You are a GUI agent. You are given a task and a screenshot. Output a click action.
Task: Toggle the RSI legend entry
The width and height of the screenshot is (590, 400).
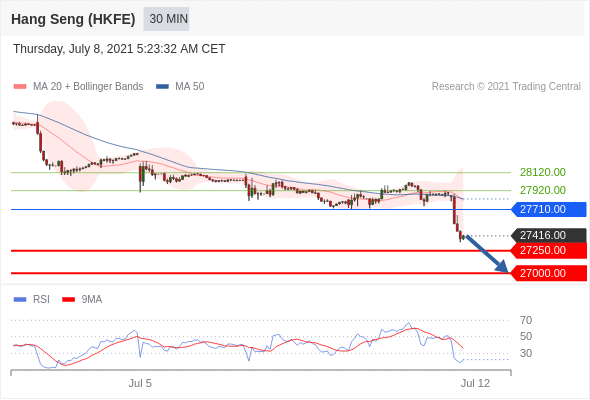31,300
